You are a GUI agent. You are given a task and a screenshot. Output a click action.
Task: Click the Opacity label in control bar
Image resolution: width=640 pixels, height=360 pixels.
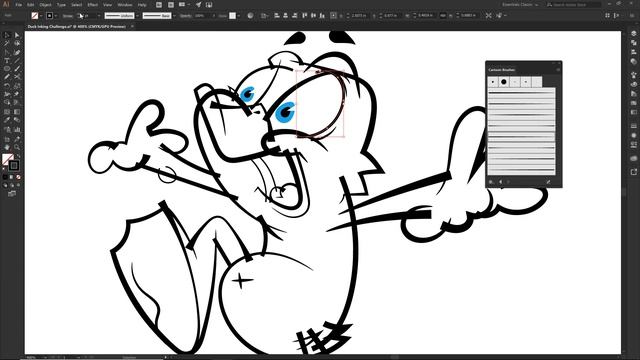click(x=186, y=16)
